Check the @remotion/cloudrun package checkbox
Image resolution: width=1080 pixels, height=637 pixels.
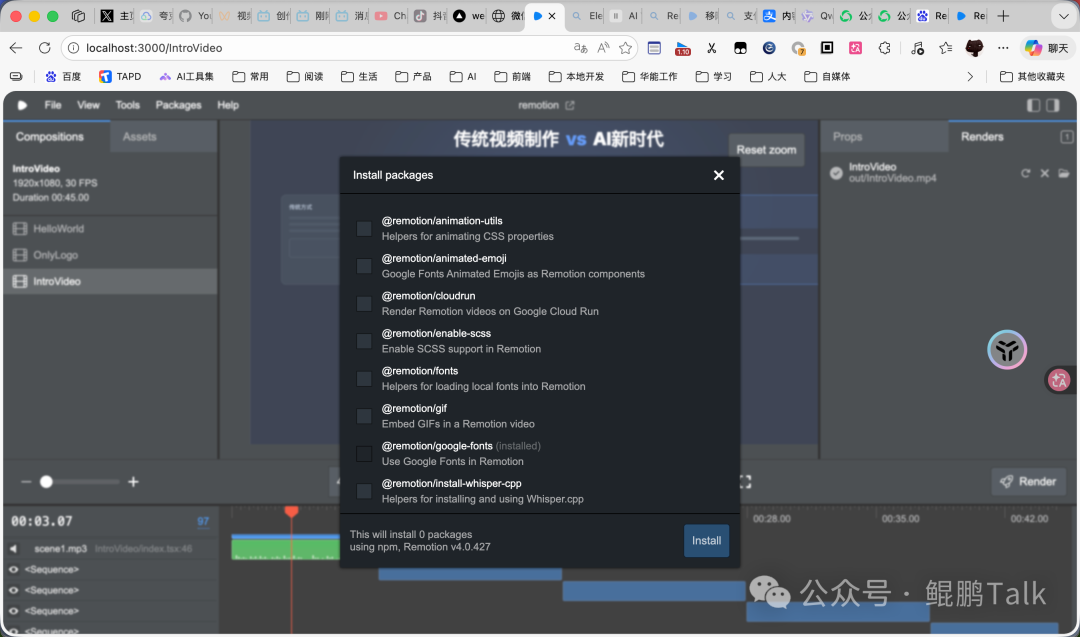364,304
